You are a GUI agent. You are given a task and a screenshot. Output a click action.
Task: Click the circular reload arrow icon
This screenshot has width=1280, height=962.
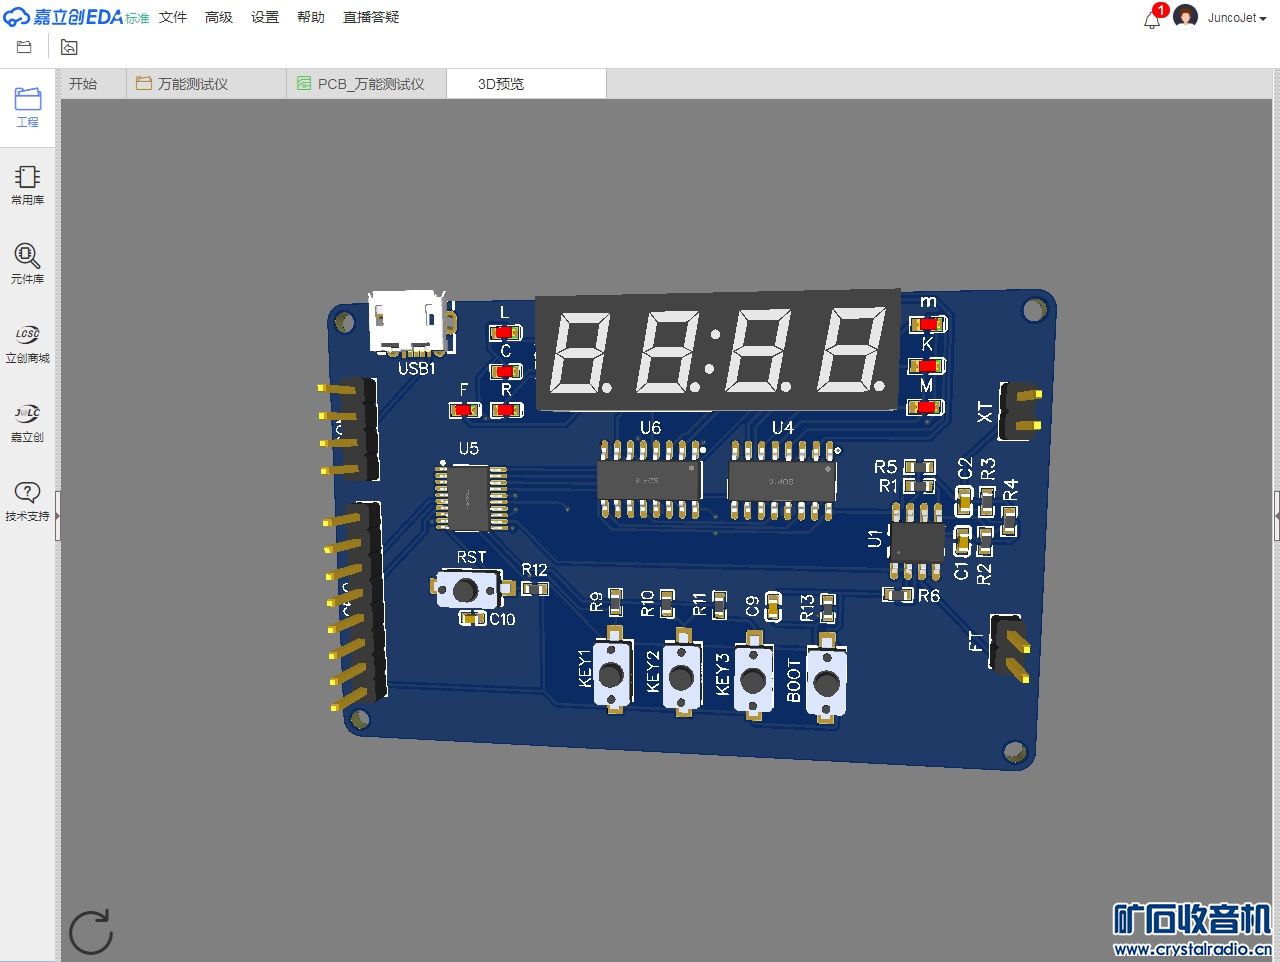[91, 932]
